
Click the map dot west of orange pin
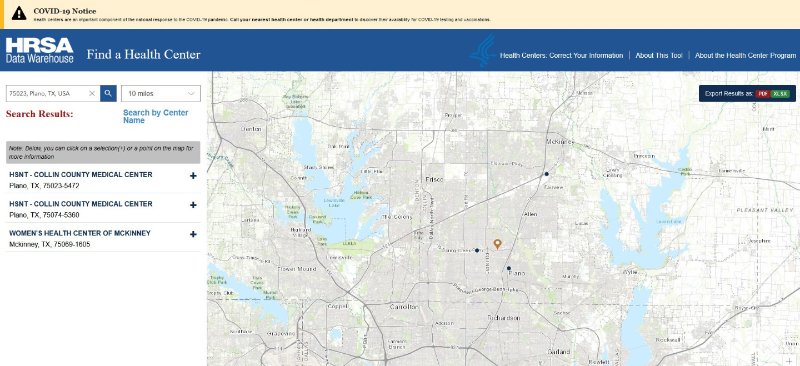pos(477,250)
